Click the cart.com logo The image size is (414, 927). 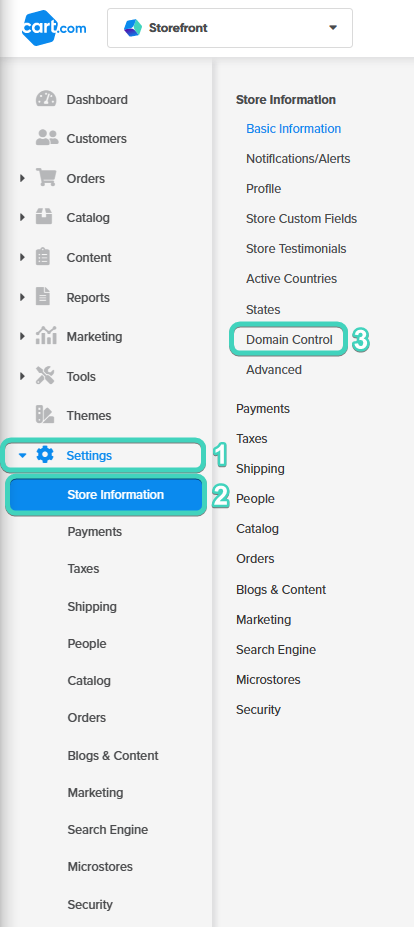(54, 27)
